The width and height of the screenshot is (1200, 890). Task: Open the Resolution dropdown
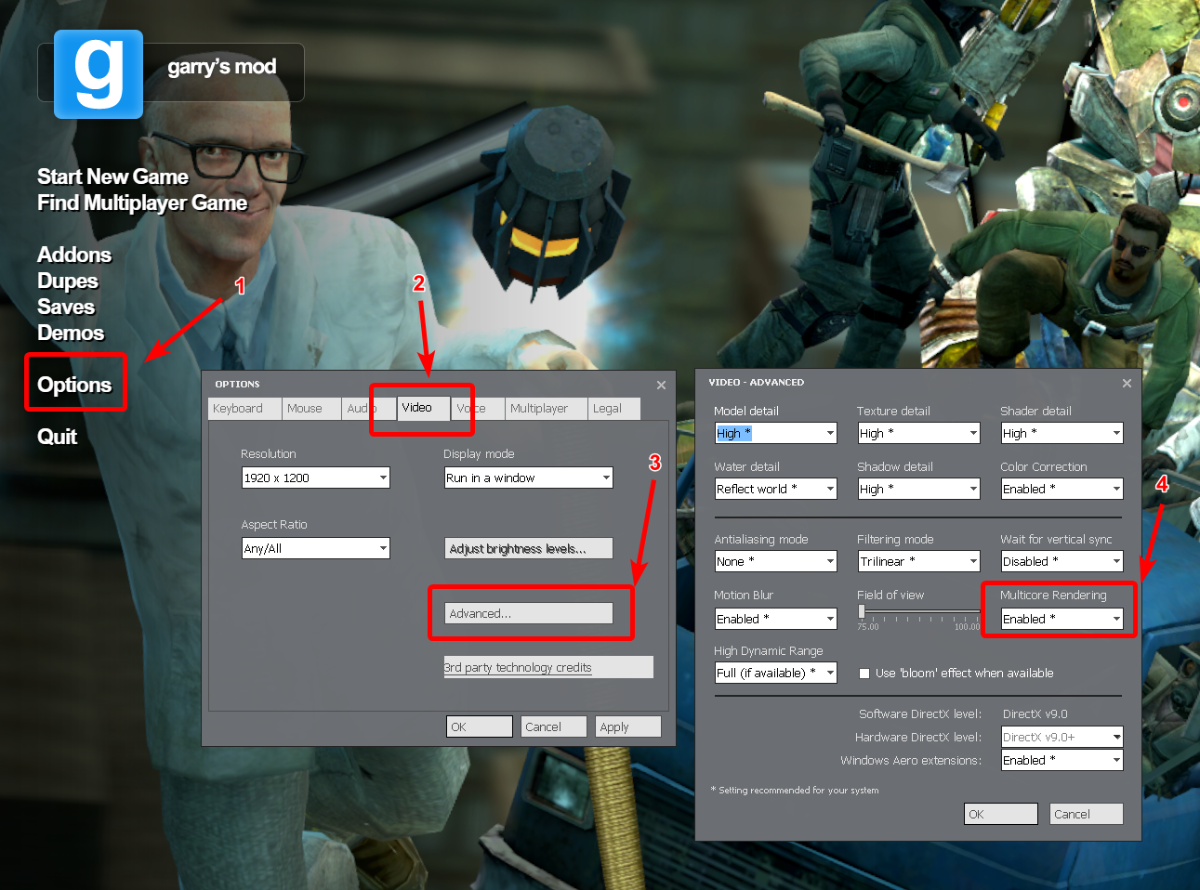pyautogui.click(x=315, y=478)
